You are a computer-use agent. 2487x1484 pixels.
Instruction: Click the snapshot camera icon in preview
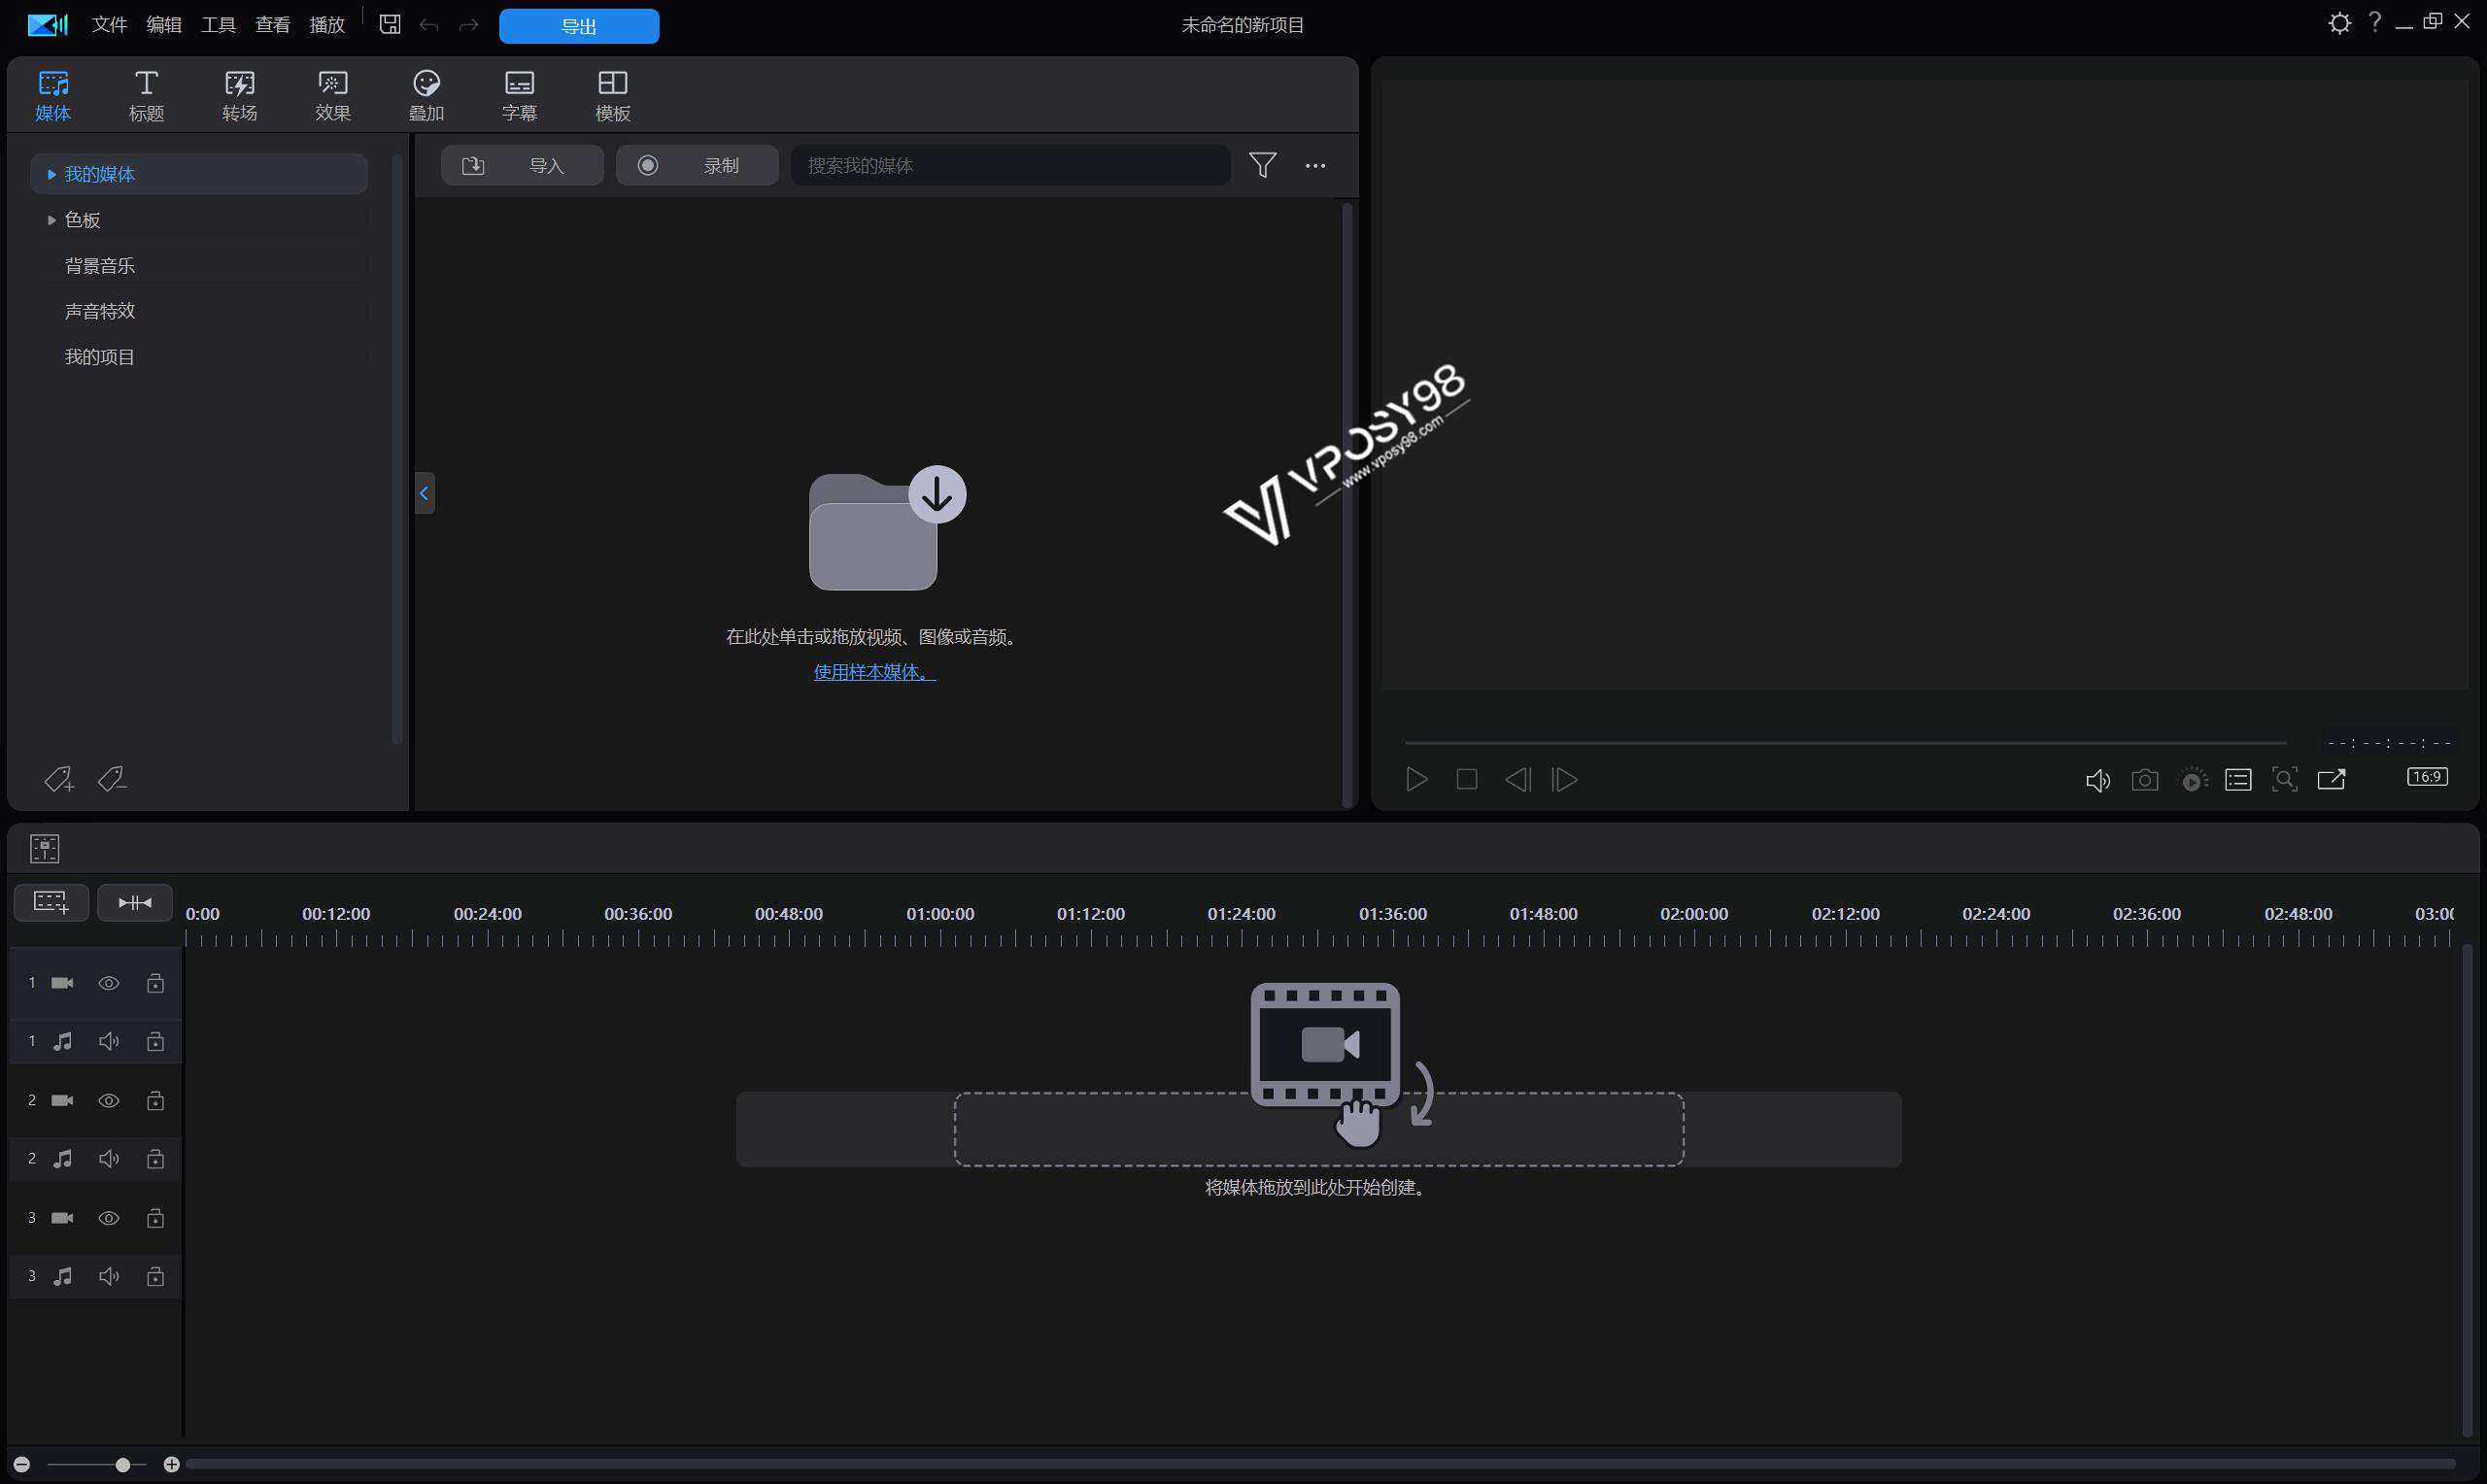pyautogui.click(x=2144, y=780)
